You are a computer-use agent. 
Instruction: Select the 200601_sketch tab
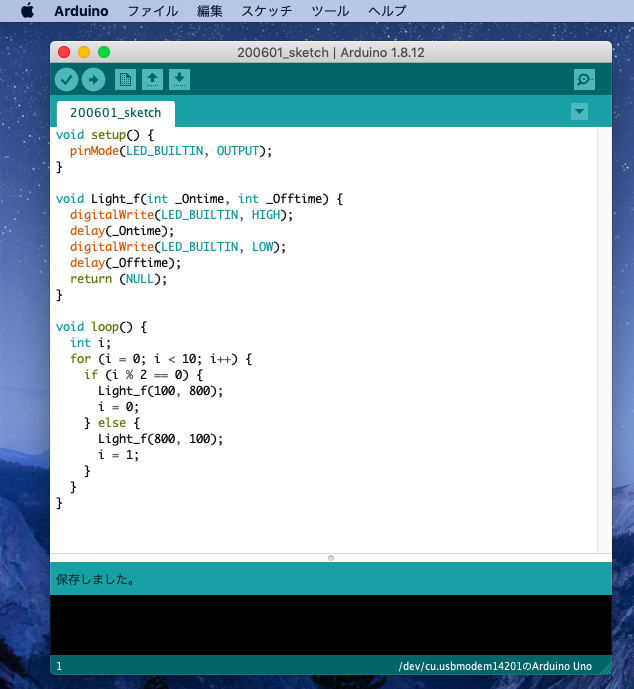116,113
